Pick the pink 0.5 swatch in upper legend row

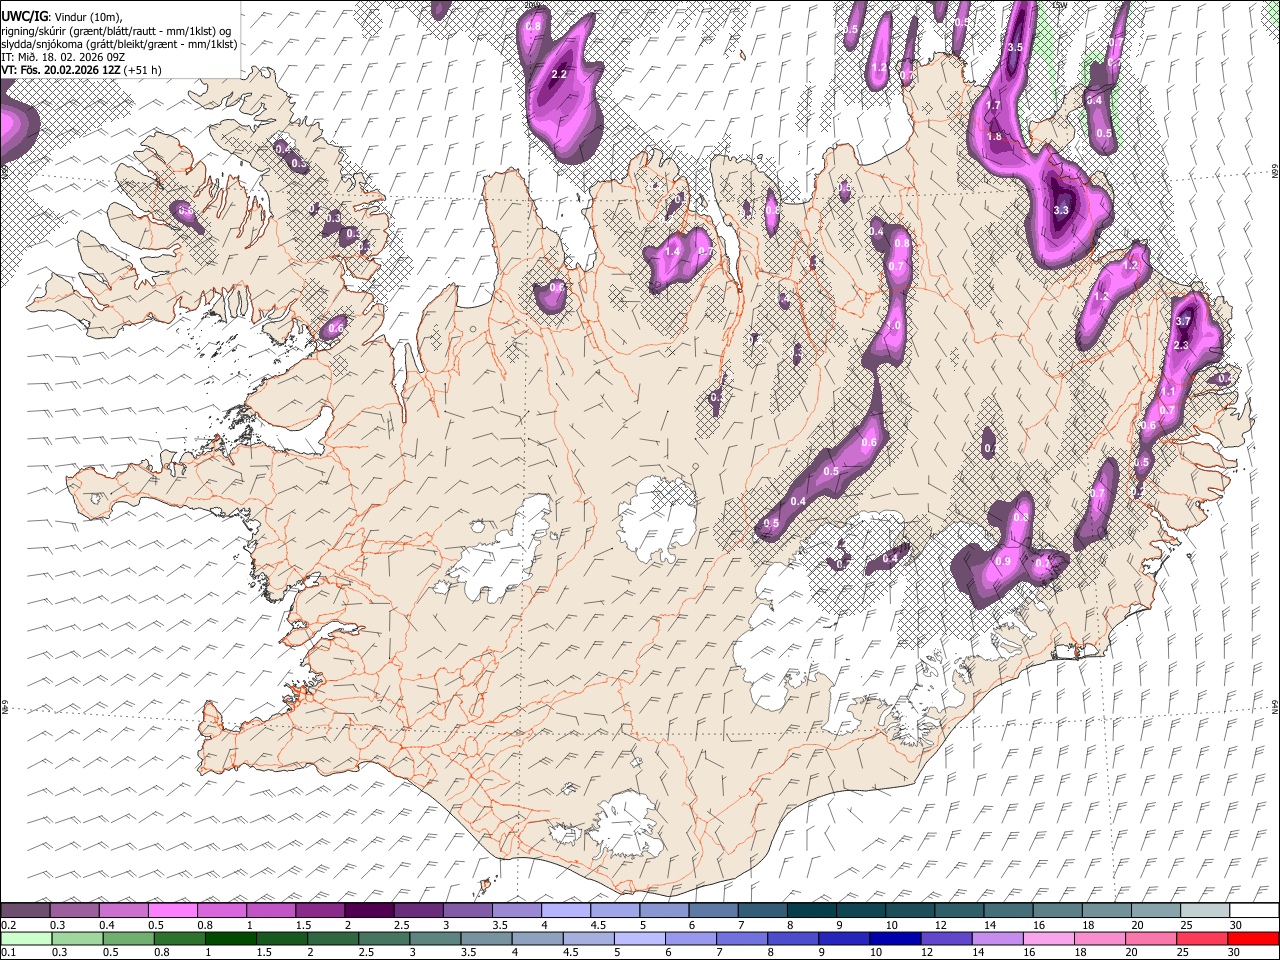[173, 910]
